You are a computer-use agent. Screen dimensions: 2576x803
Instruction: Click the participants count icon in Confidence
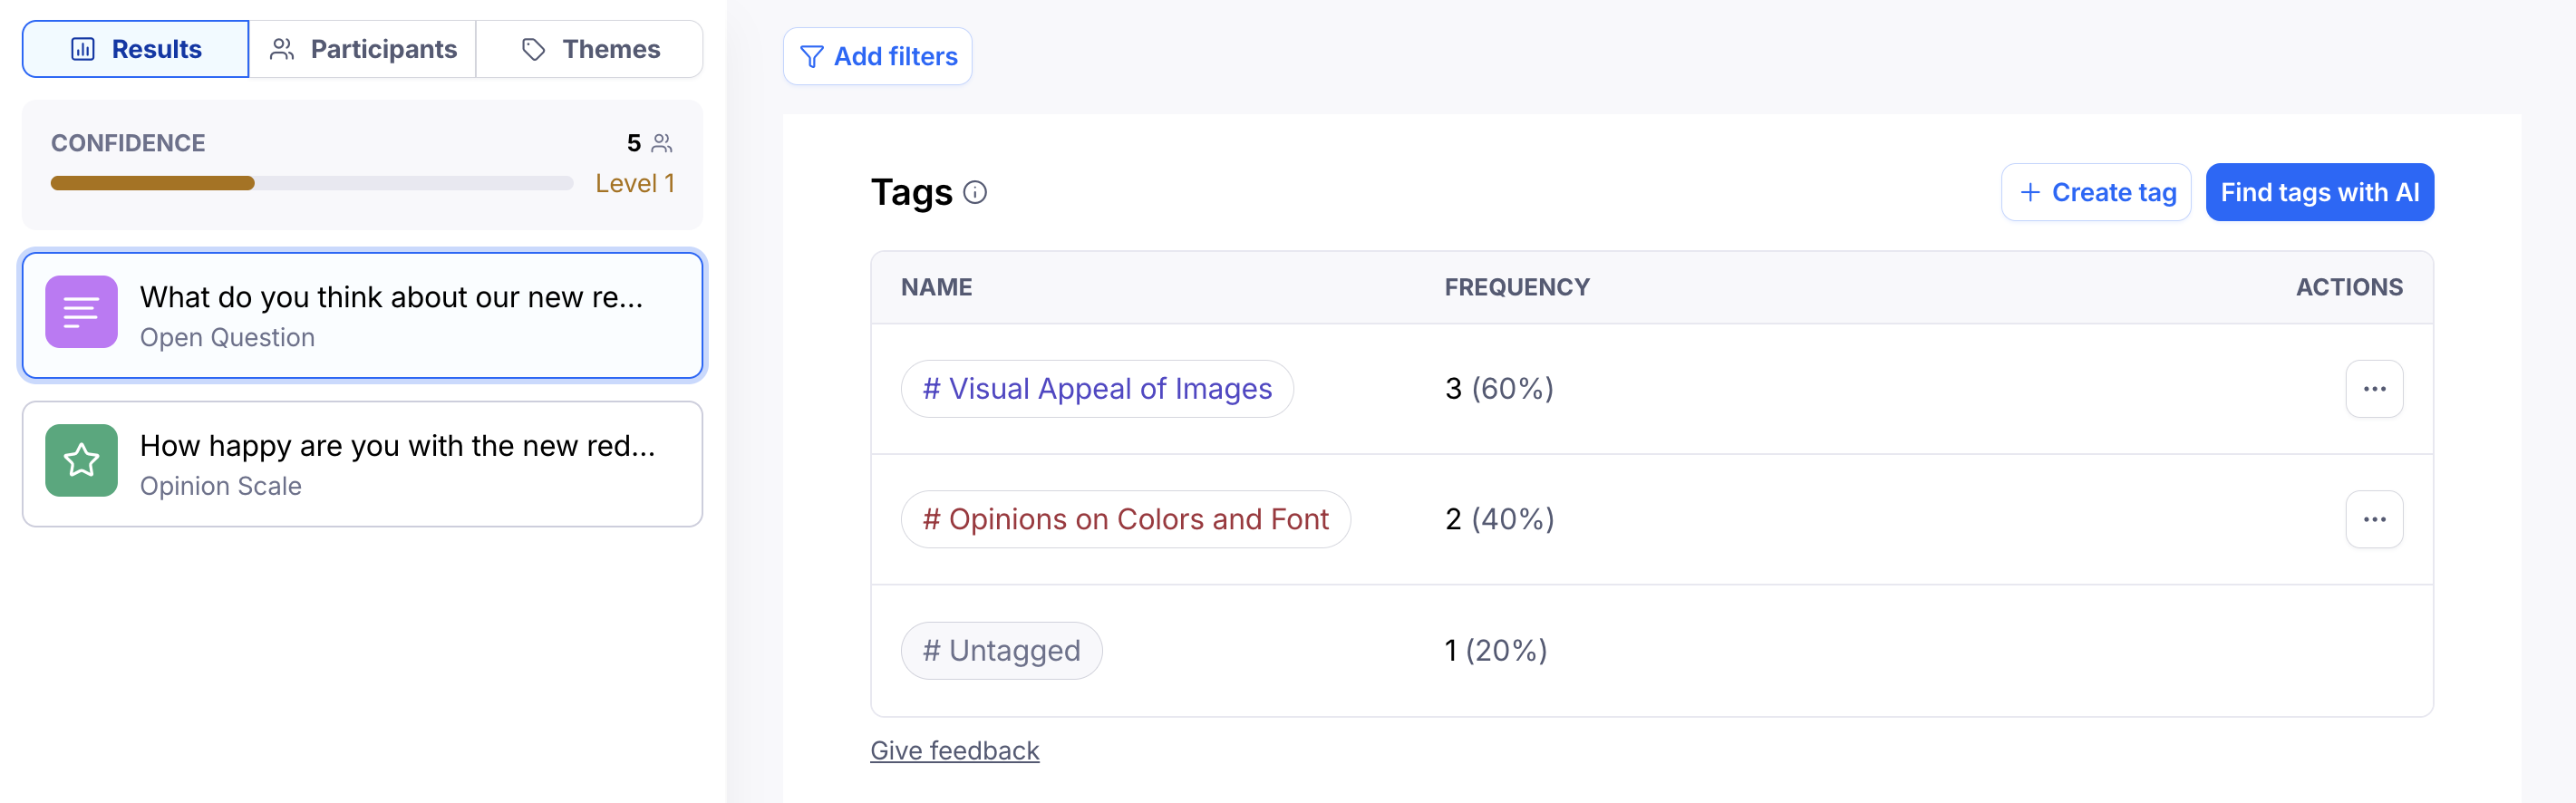point(662,144)
